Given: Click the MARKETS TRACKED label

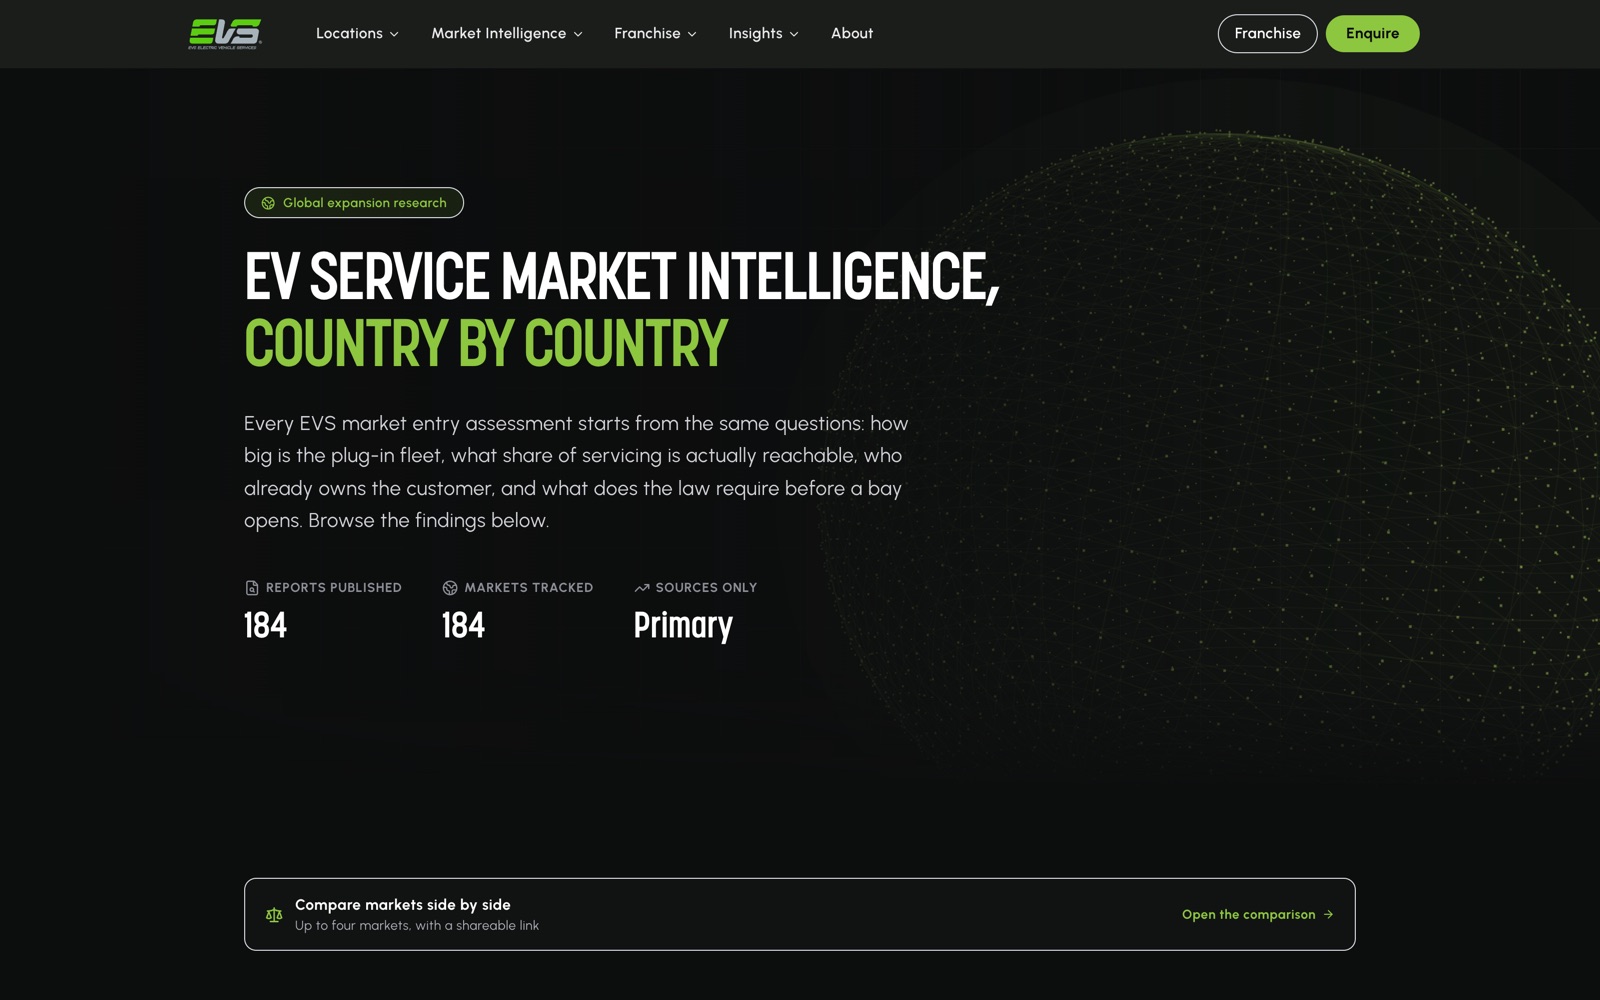Looking at the screenshot, I should pos(529,588).
